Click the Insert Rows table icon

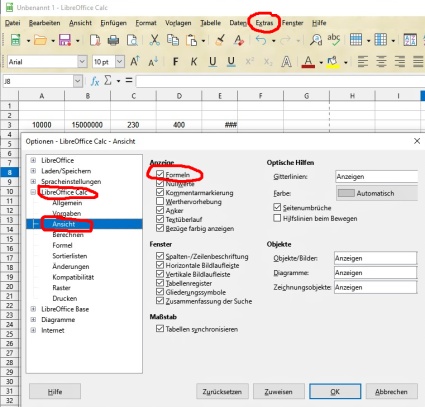point(356,40)
